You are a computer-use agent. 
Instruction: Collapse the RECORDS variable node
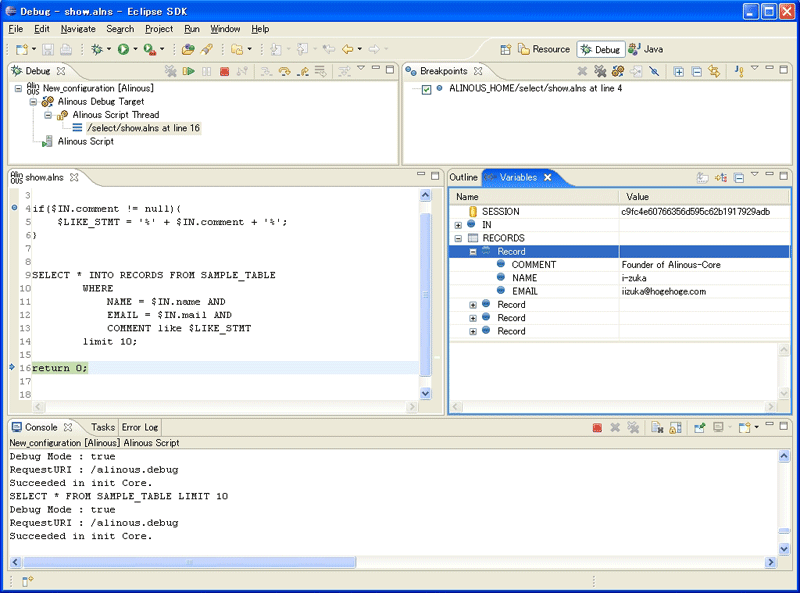tap(458, 239)
